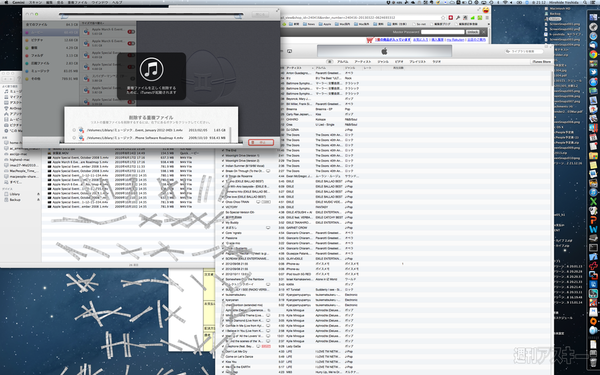Screen dimensions: 600x375
Task: Click the smiley face icon in Chrome's title bar
Action: click(x=486, y=10)
